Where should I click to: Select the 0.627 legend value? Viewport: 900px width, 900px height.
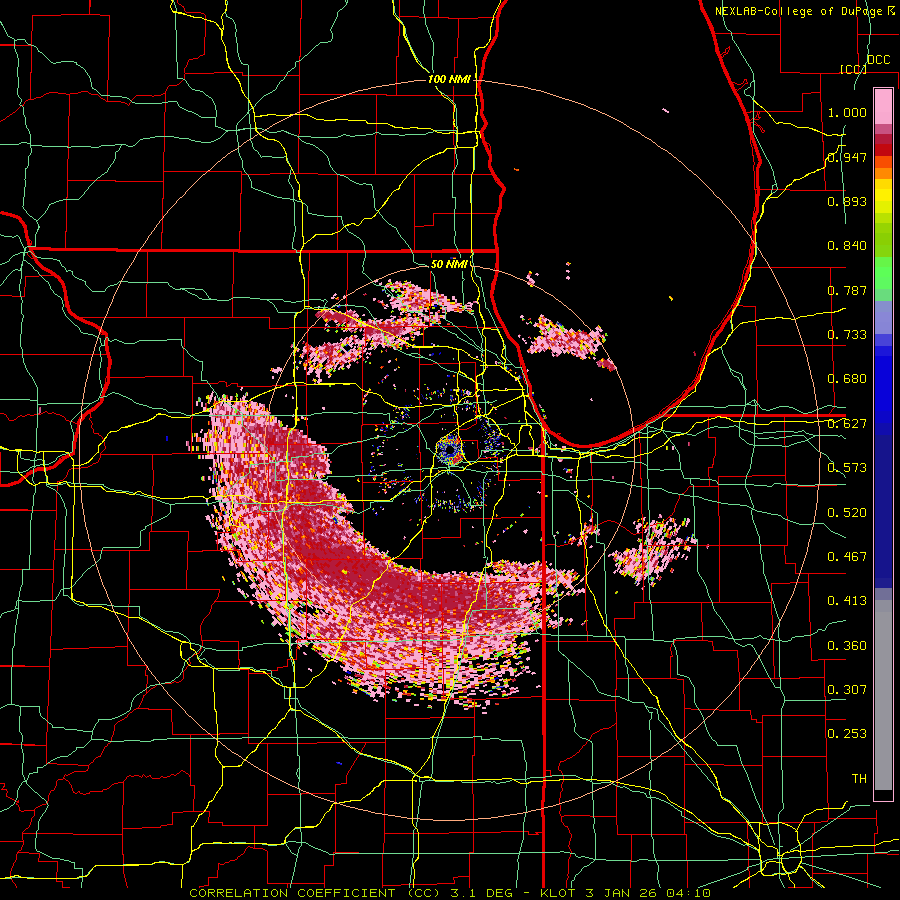[847, 424]
